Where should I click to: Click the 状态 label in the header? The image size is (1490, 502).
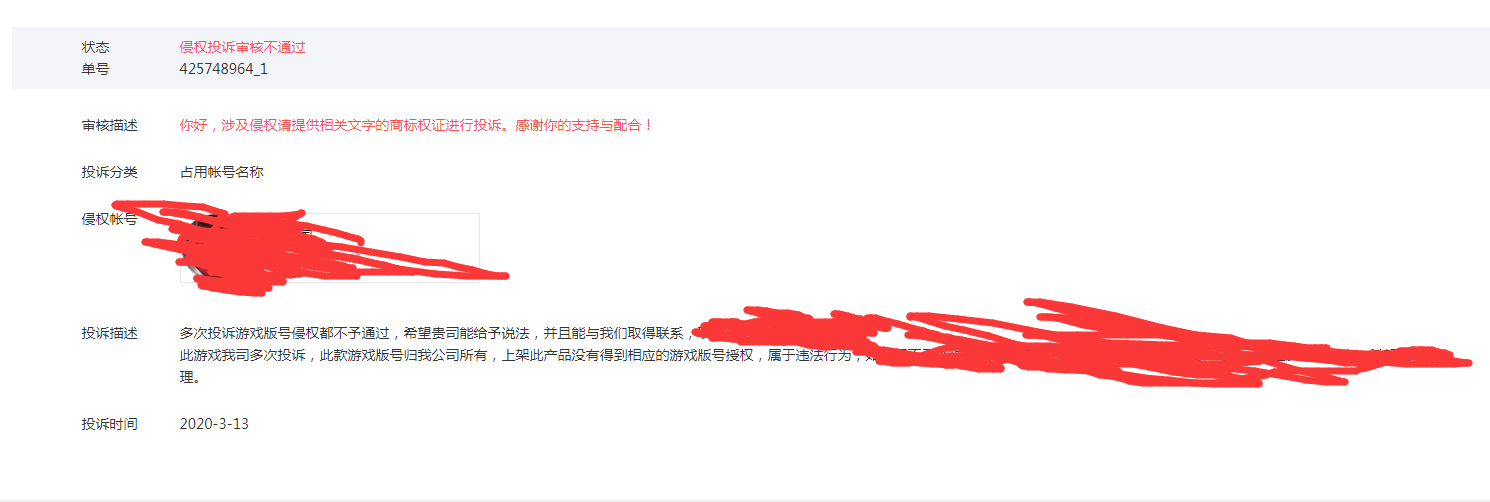point(96,47)
